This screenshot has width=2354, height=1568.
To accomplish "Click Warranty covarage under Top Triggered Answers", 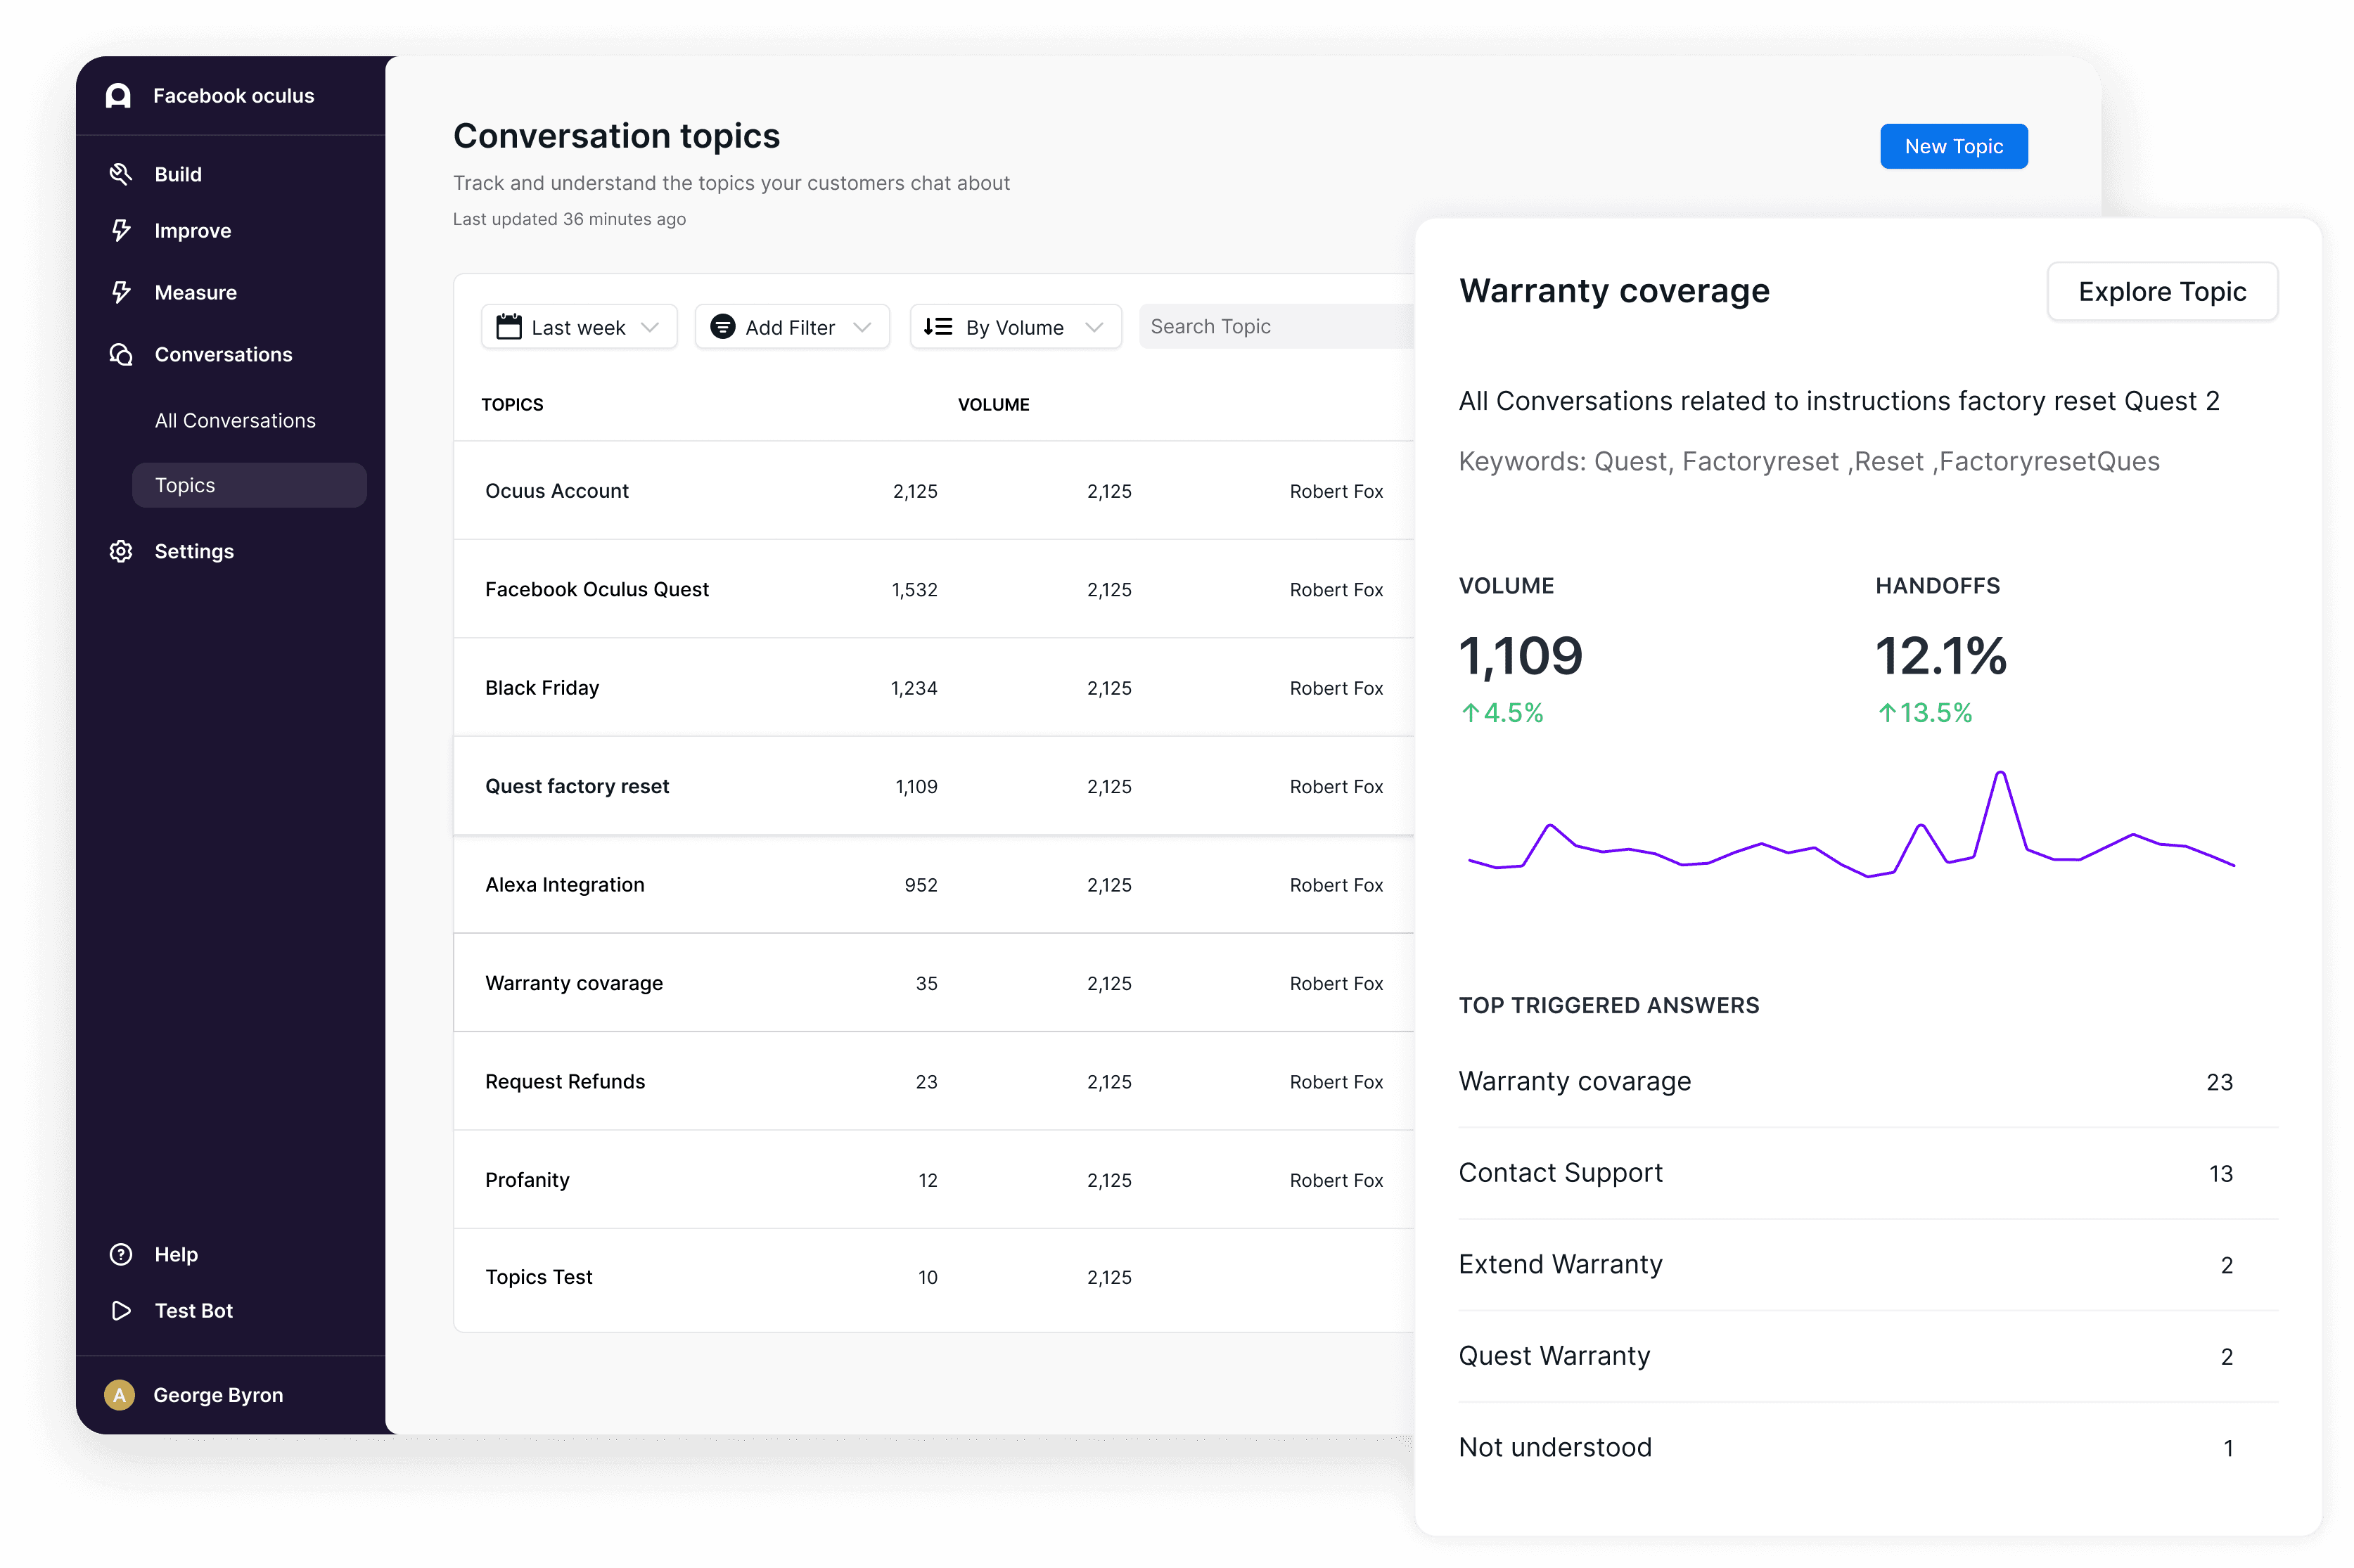I will [x=1867, y=1081].
